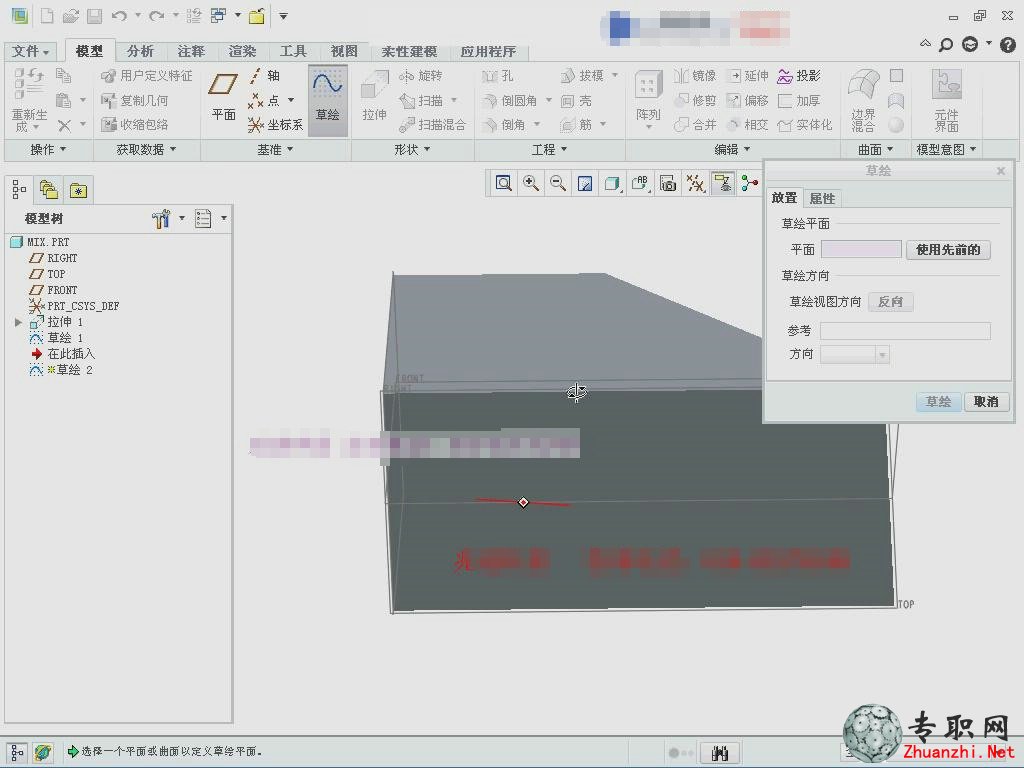This screenshot has width=1024, height=768.
Task: Click the 草绘 button in dialog
Action: point(938,402)
